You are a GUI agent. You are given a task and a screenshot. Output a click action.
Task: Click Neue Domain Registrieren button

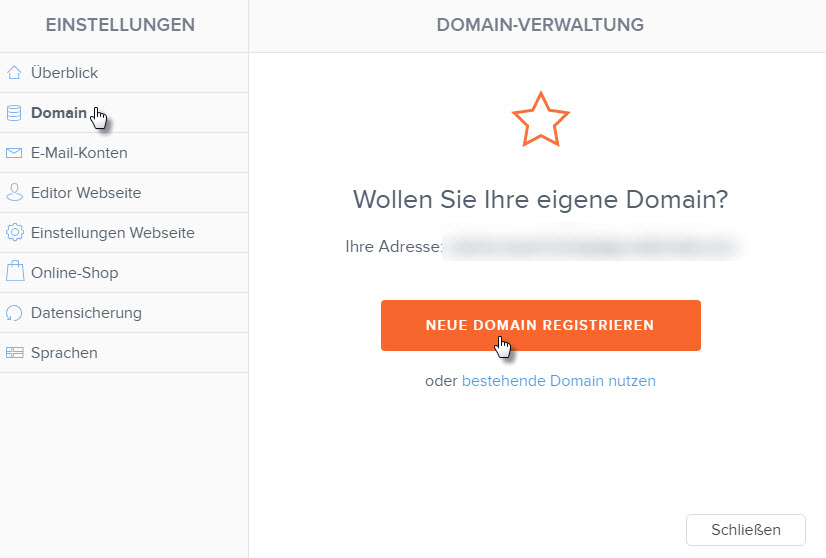[540, 326]
